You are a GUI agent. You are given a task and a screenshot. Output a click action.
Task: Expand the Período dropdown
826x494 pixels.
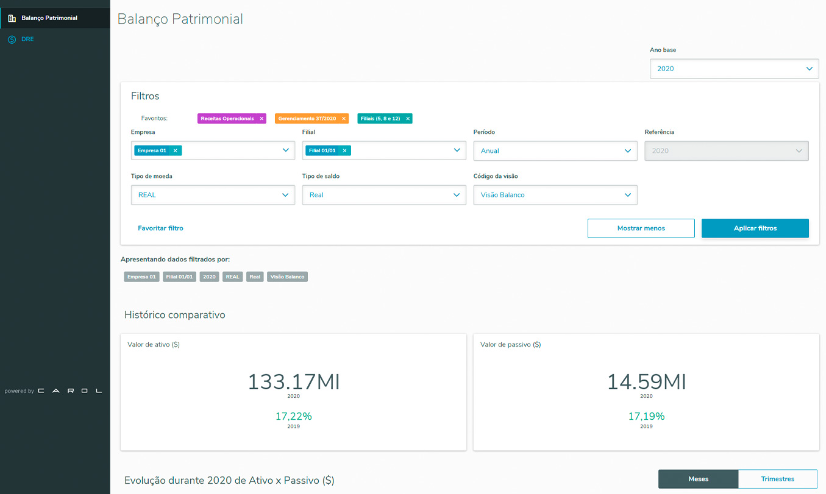pos(627,150)
